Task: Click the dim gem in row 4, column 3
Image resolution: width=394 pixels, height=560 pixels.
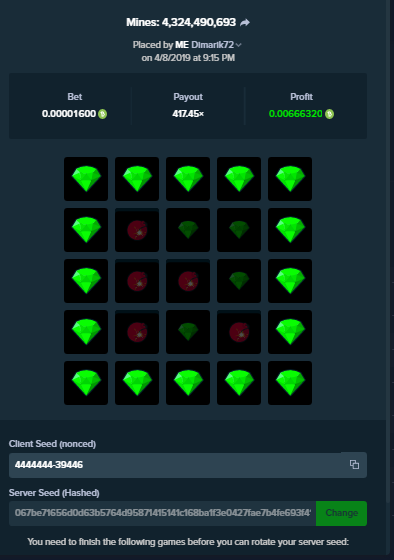Action: (x=188, y=332)
